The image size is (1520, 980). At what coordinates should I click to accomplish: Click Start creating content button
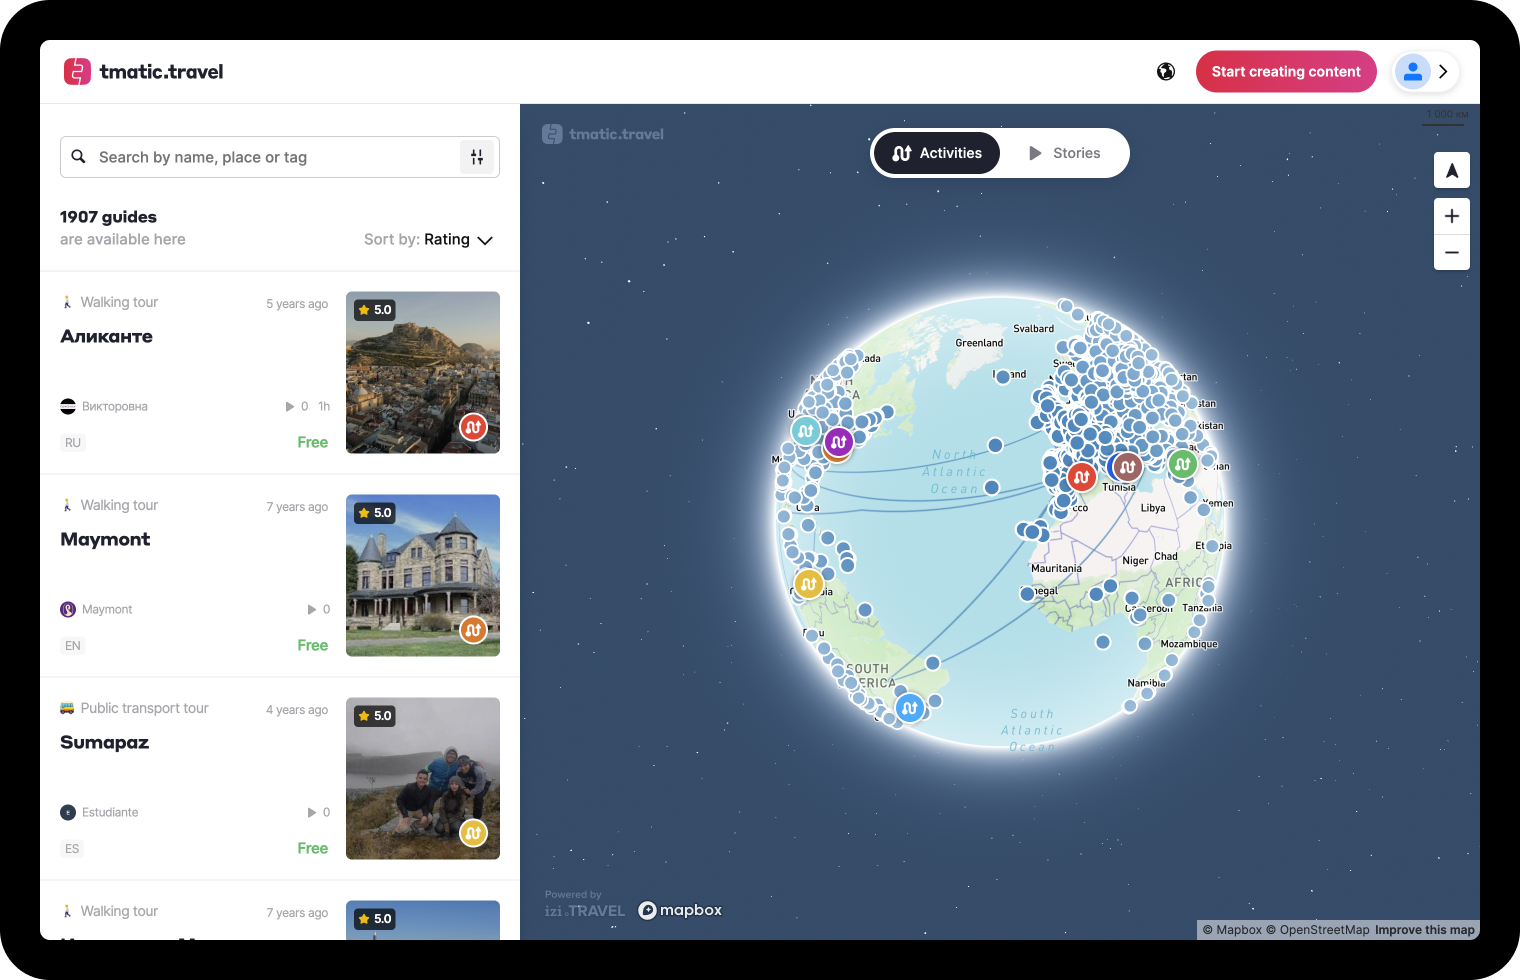click(x=1285, y=72)
